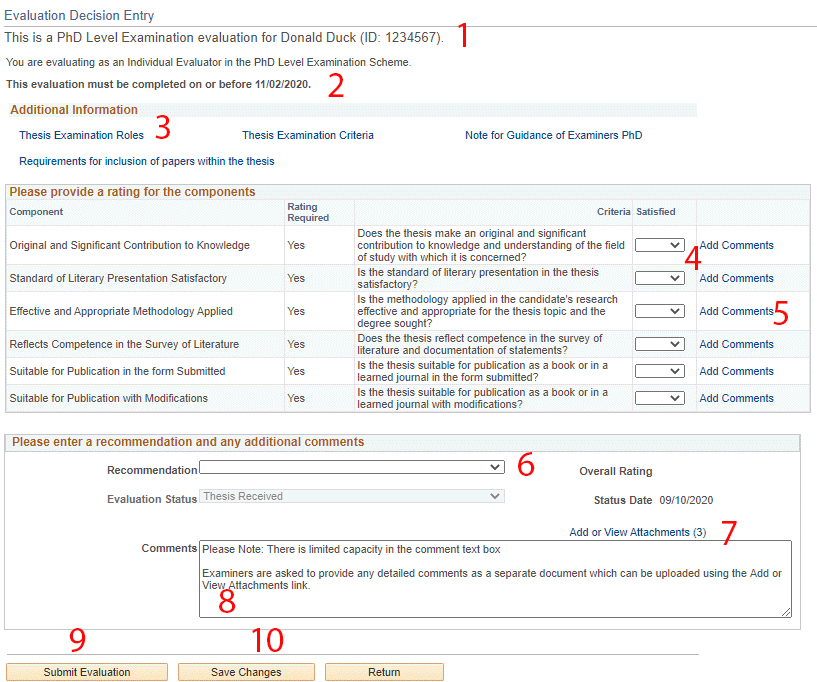Open Requirements for inclusion of papers link
Screen dimensions: 817x682
tap(146, 161)
